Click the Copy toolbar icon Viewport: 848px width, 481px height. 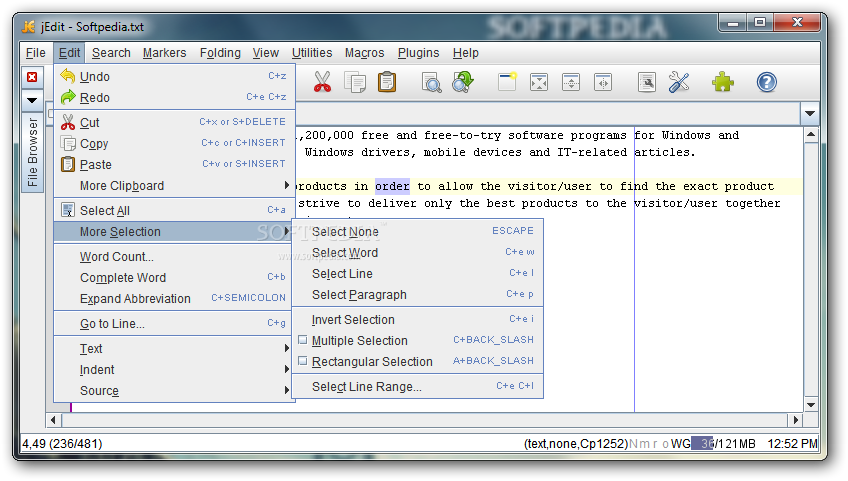(x=355, y=82)
